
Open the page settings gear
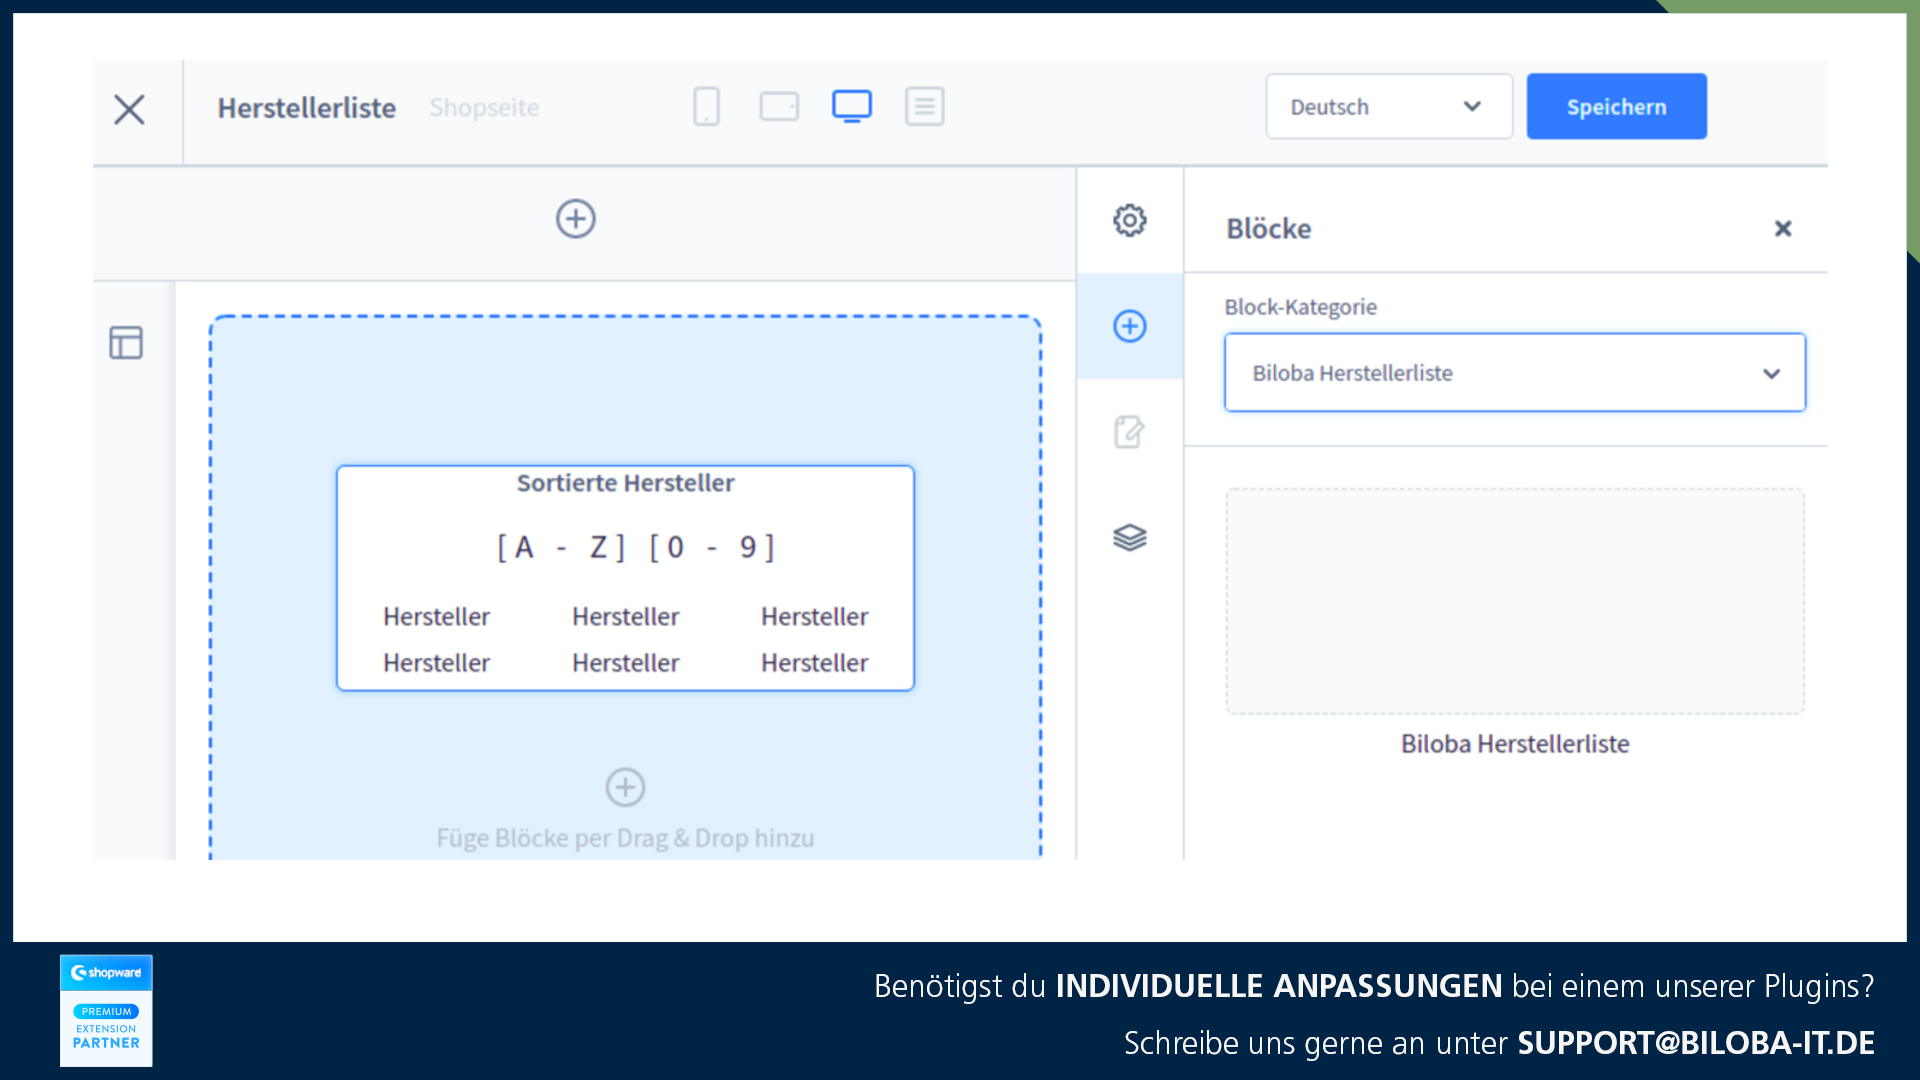(x=1130, y=220)
